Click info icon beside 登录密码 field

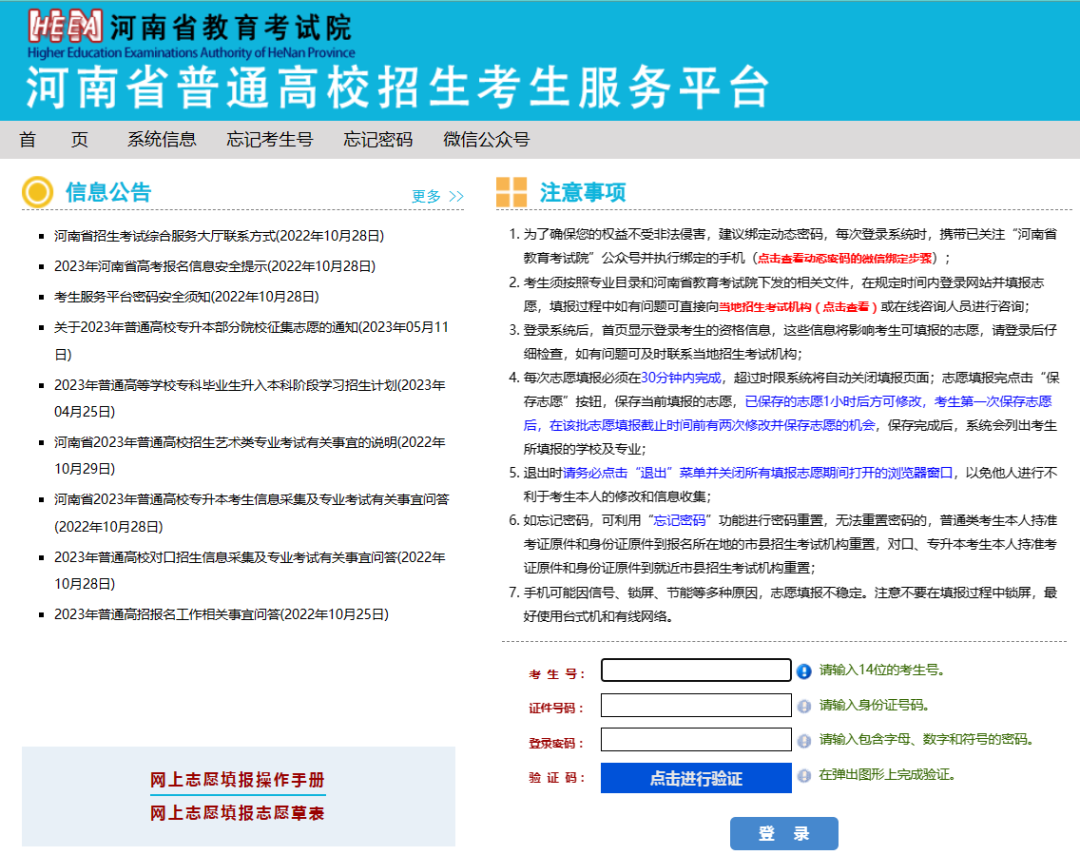coord(804,741)
